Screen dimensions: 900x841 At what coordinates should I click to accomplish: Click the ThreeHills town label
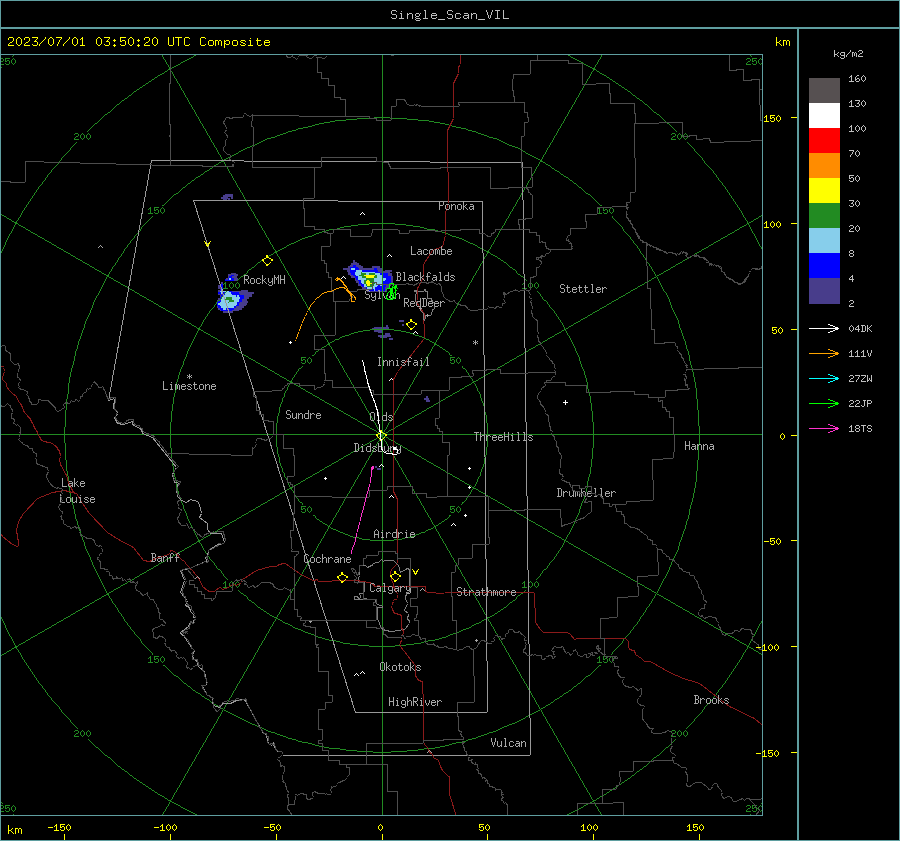point(503,437)
